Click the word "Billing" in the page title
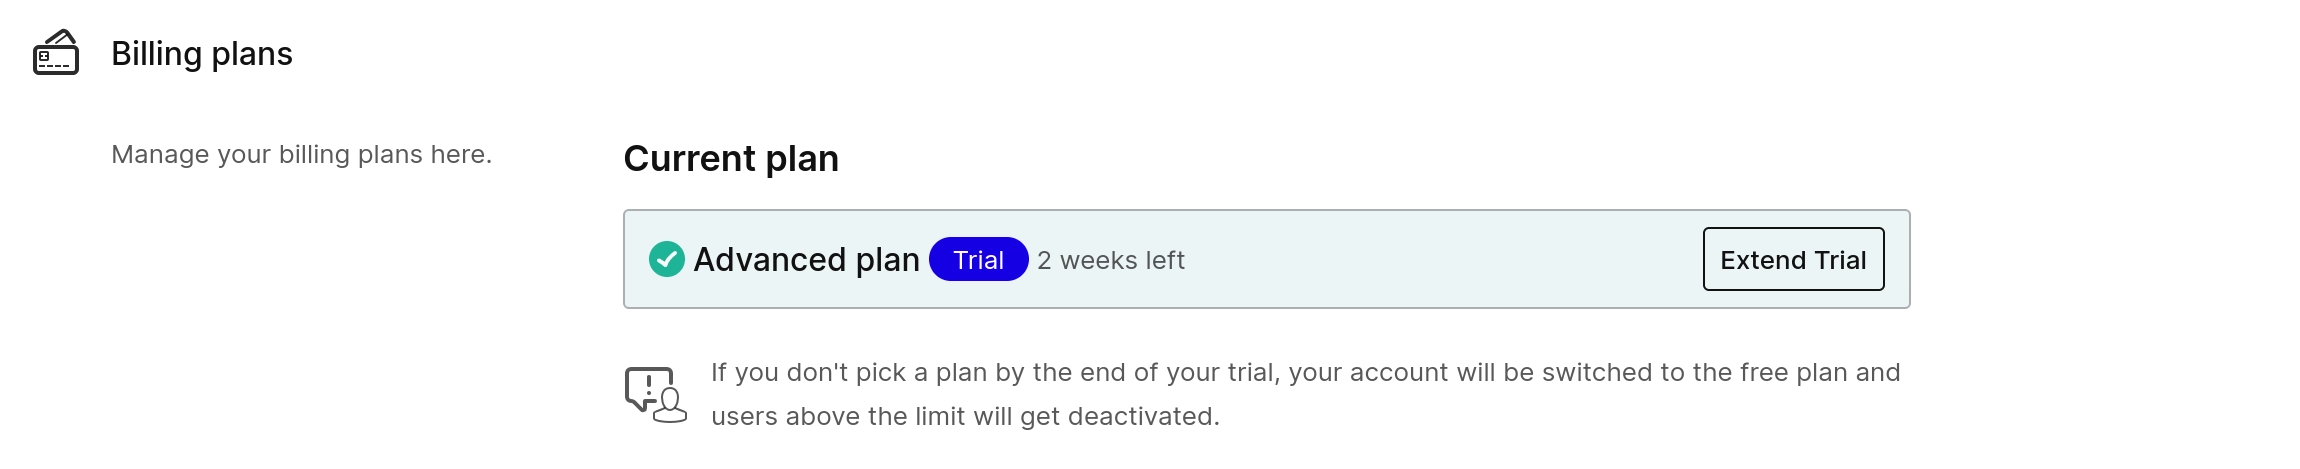Image resolution: width=2300 pixels, height=469 pixels. (x=156, y=54)
